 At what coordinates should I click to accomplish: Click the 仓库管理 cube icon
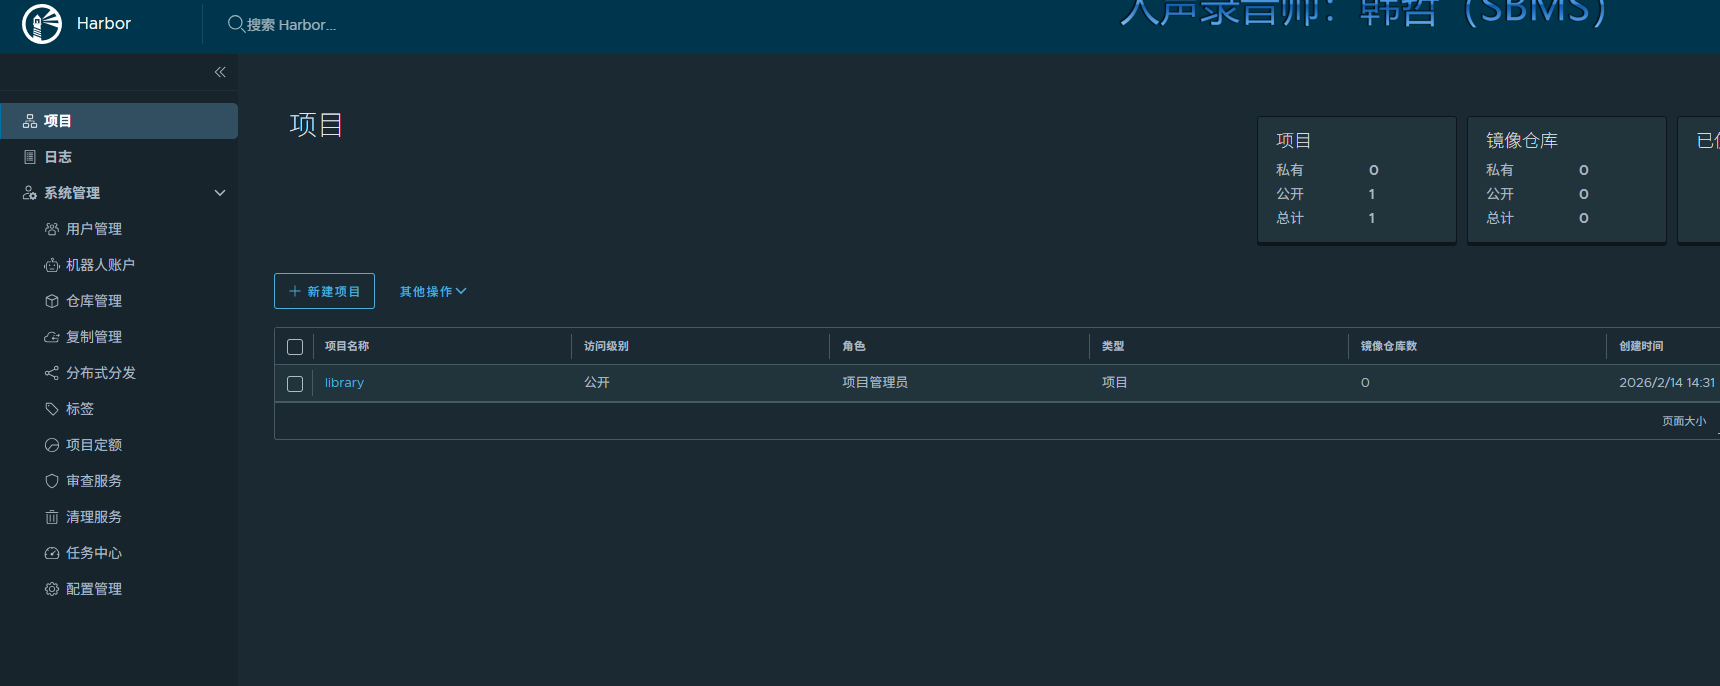pyautogui.click(x=52, y=301)
